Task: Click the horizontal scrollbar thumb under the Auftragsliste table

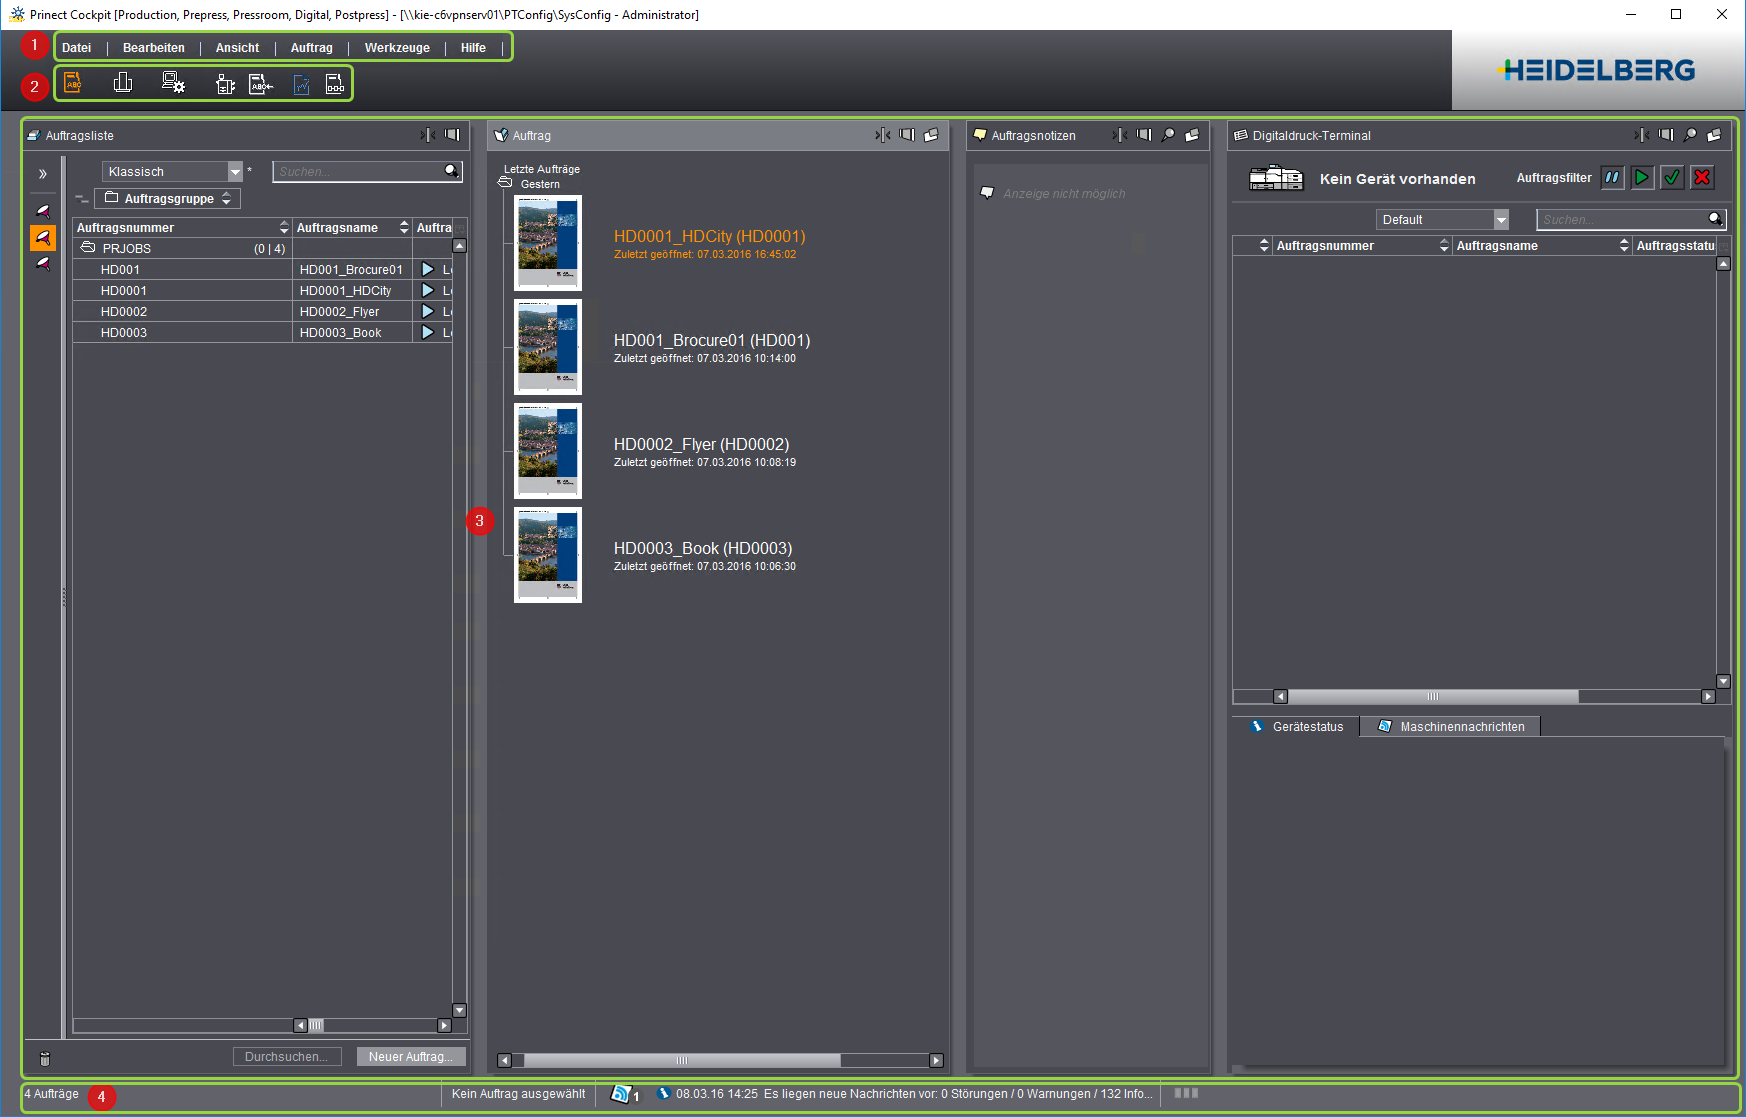Action: pyautogui.click(x=316, y=1025)
